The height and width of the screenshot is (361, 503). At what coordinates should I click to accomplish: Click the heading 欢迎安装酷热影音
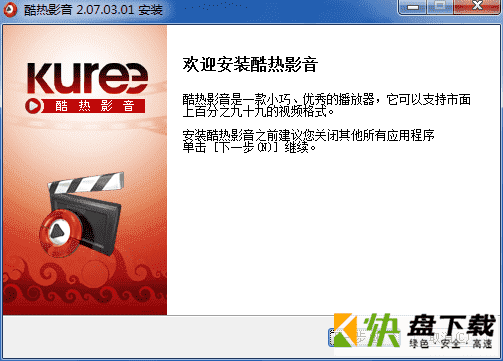pyautogui.click(x=250, y=64)
